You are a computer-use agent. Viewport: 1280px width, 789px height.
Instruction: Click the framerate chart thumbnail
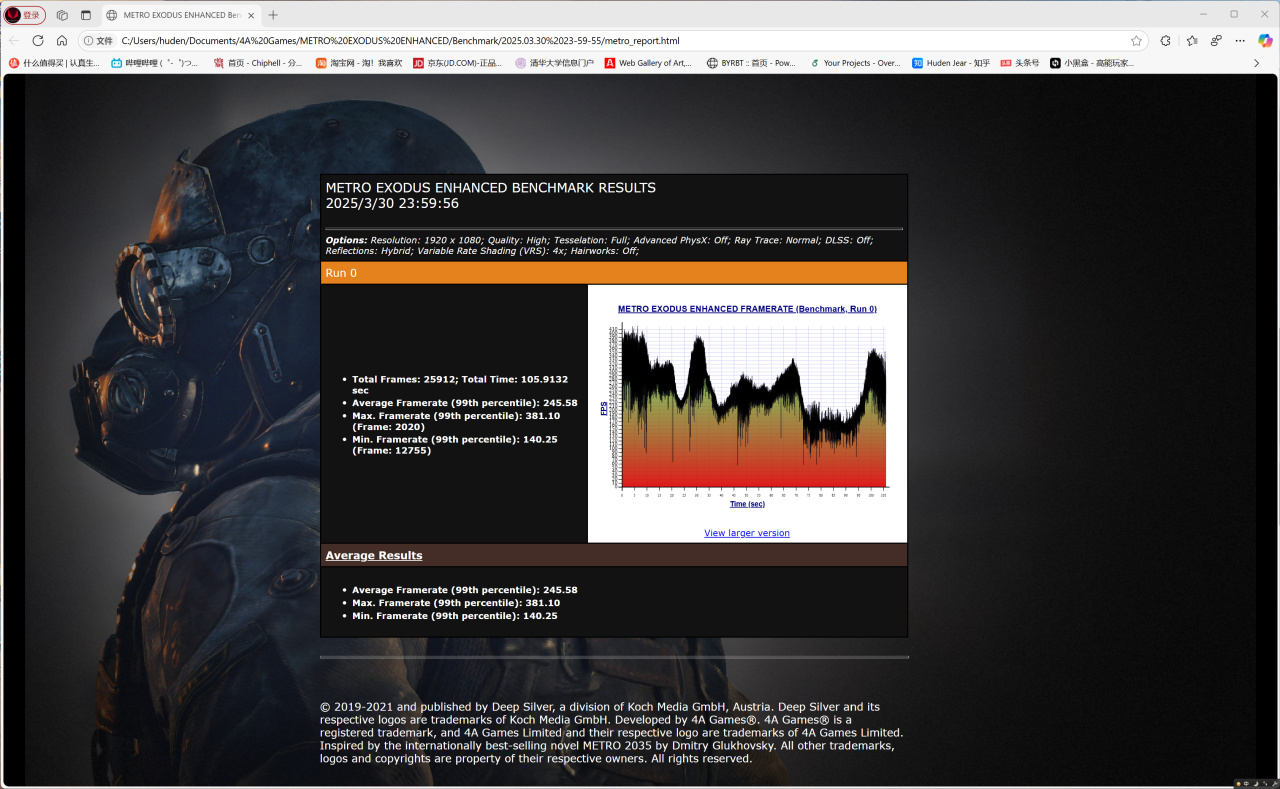point(746,408)
